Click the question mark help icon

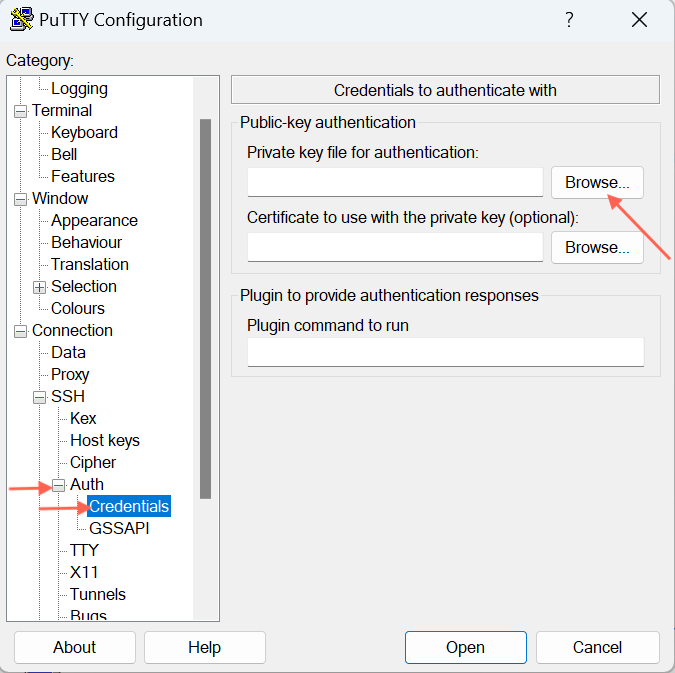click(569, 20)
